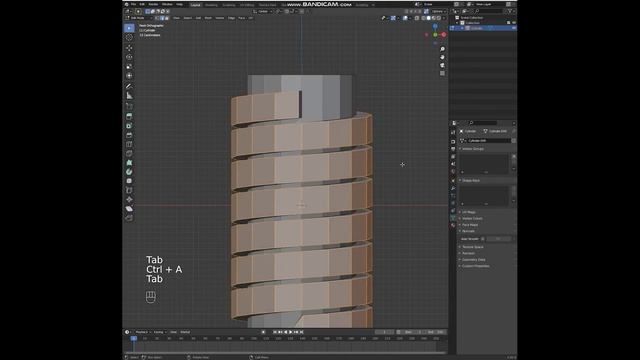Select the Edge Slide tool
The image size is (640, 360).
coord(129,190)
